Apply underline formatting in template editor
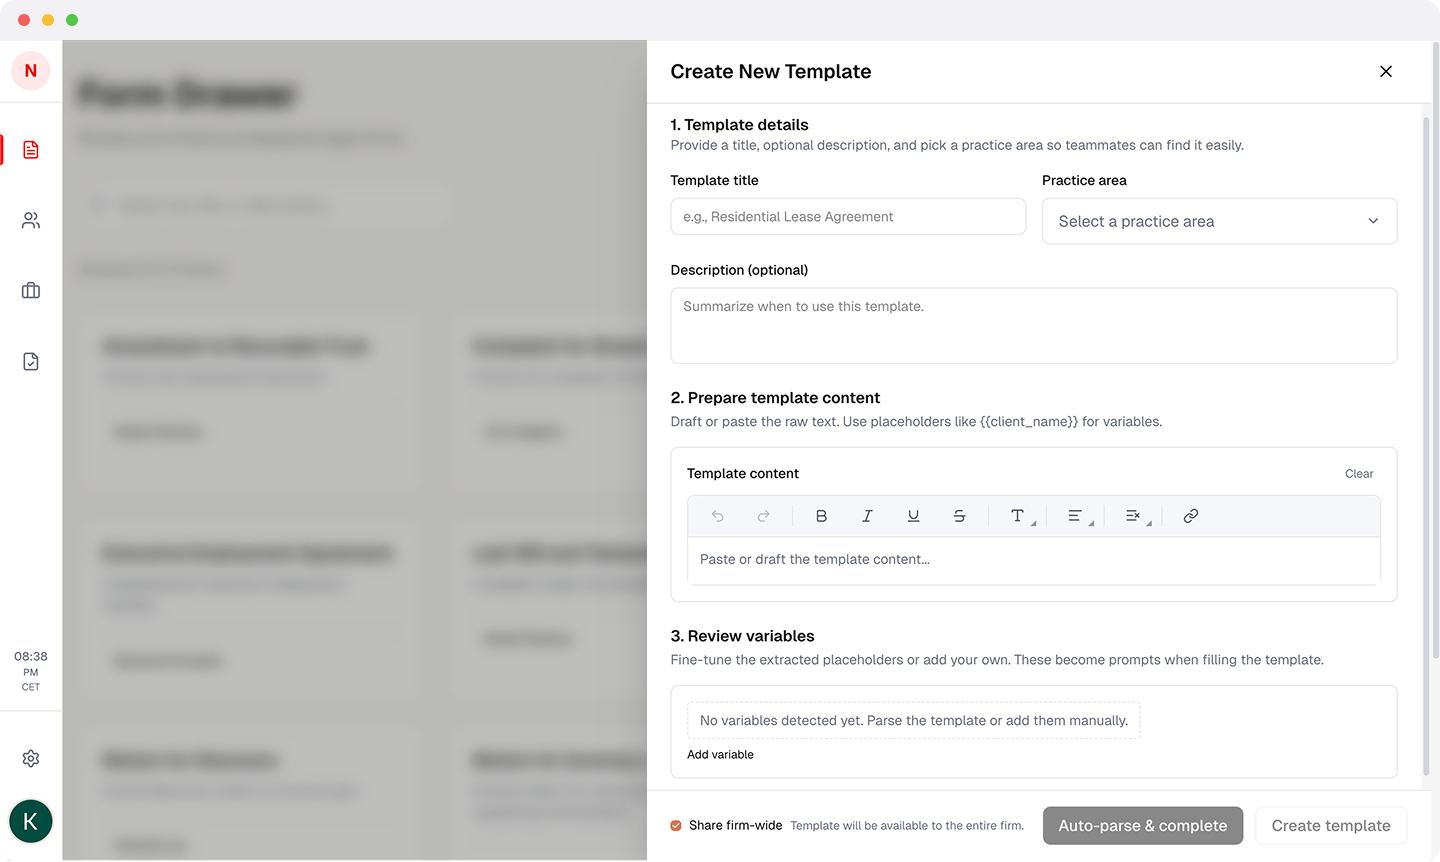Viewport: 1440px width, 862px height. pyautogui.click(x=913, y=516)
